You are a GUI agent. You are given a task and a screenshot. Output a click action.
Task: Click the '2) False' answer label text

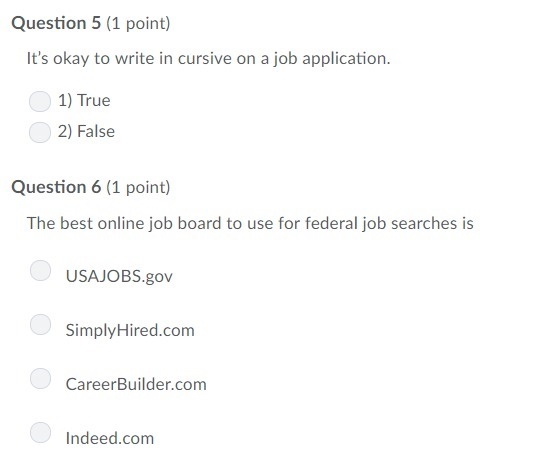[86, 131]
